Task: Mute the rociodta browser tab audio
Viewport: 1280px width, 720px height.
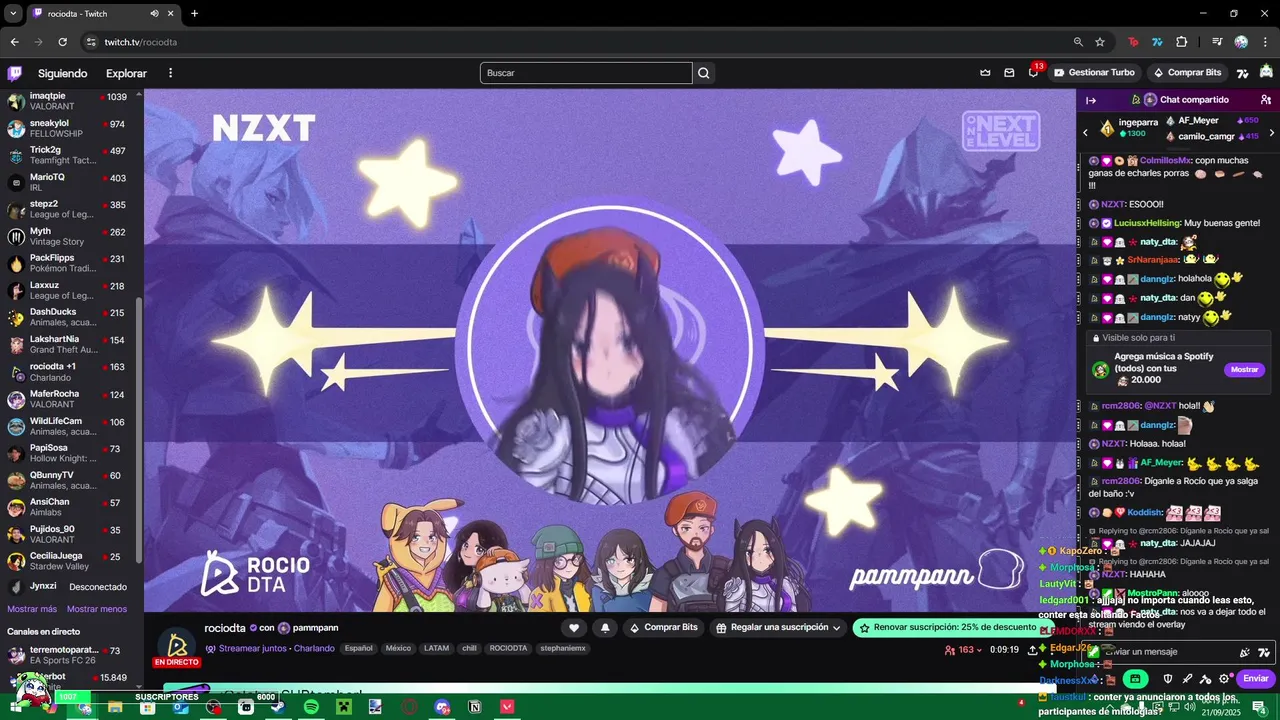Action: click(x=154, y=14)
